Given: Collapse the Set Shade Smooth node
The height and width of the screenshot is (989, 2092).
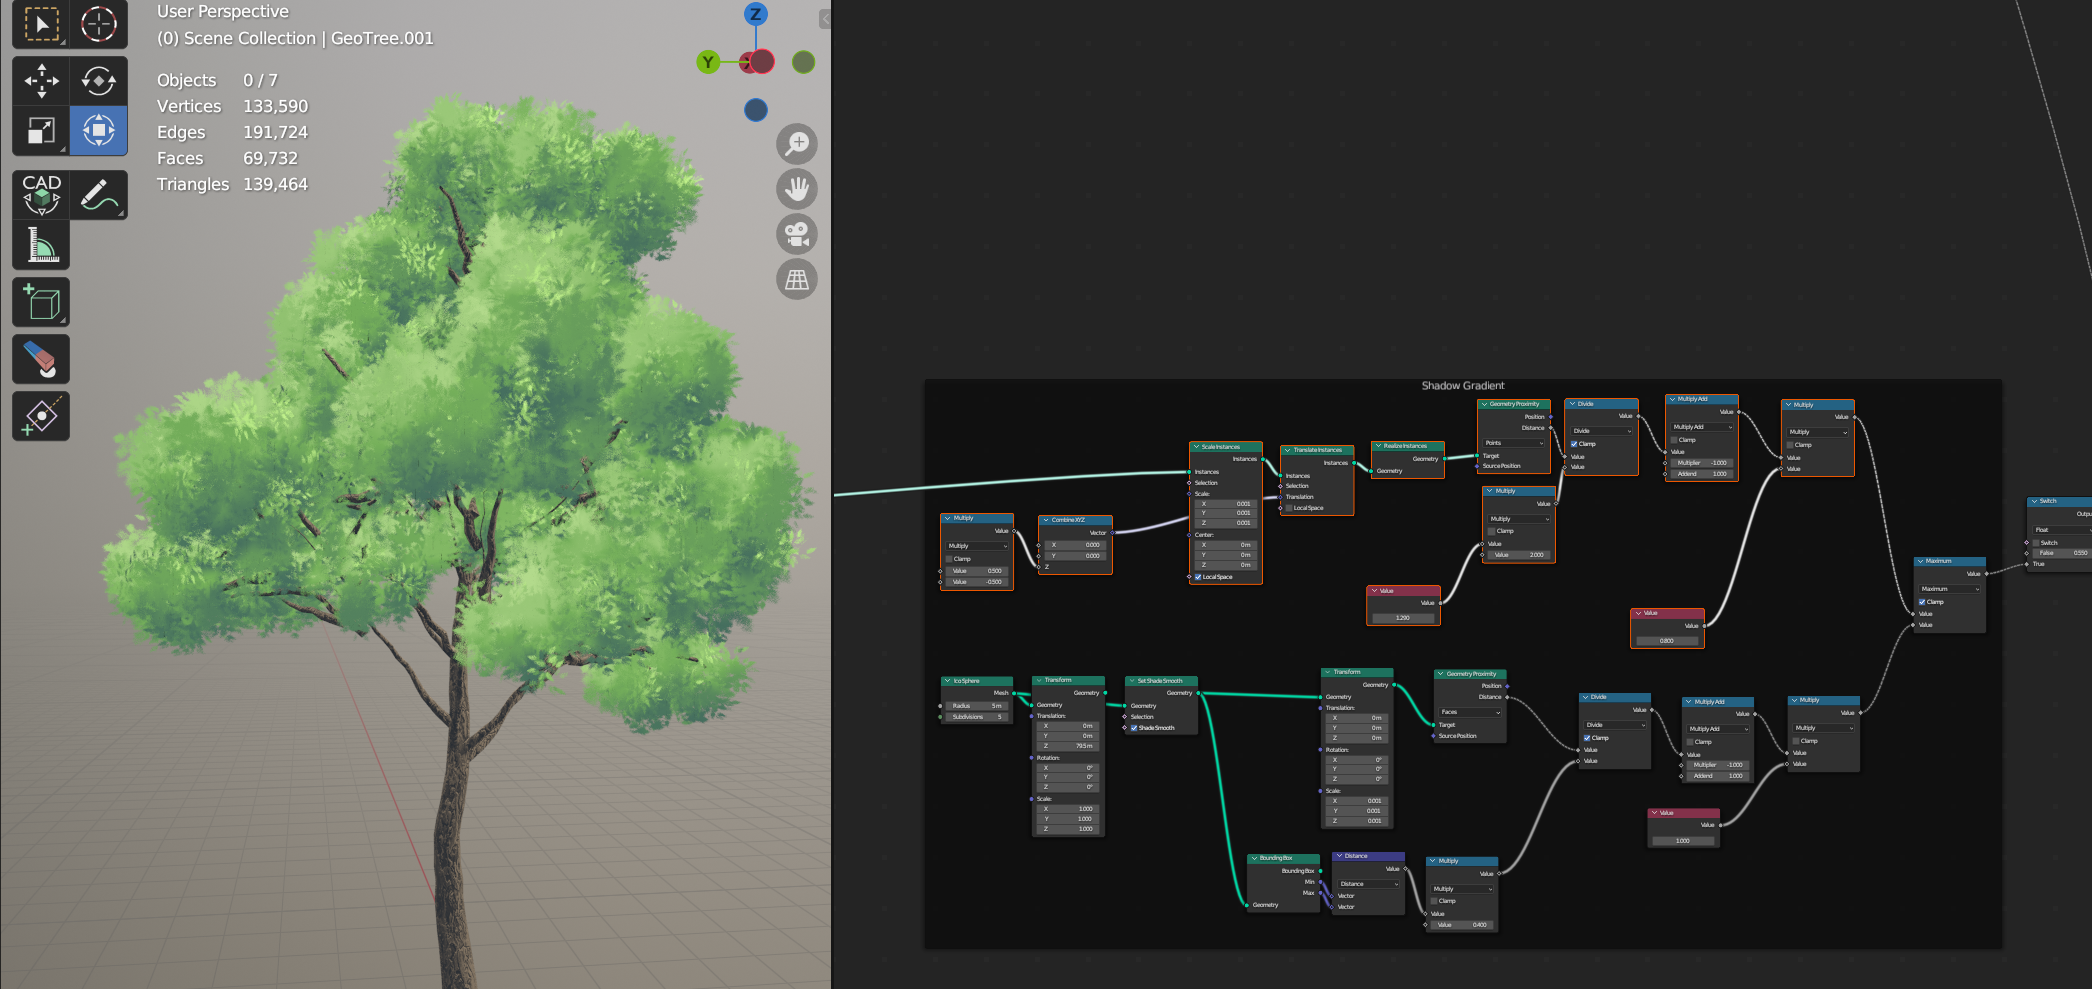Looking at the screenshot, I should [x=1132, y=681].
